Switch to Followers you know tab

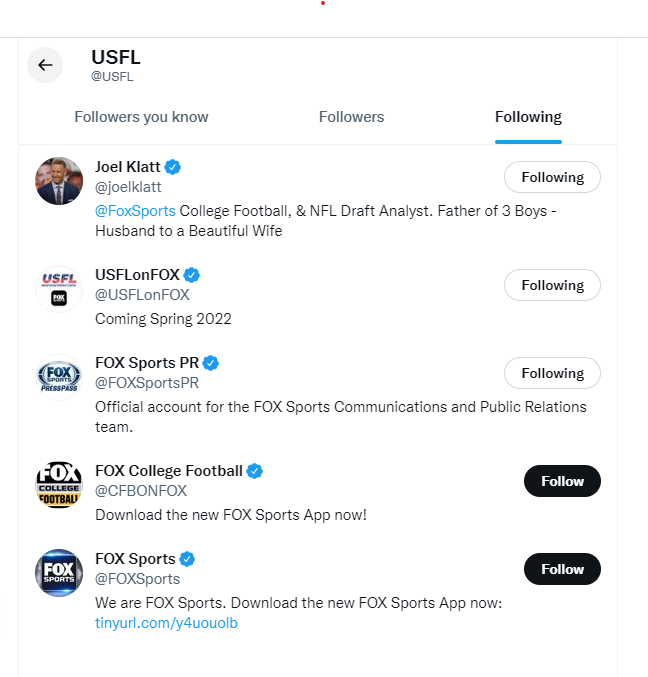pos(141,117)
